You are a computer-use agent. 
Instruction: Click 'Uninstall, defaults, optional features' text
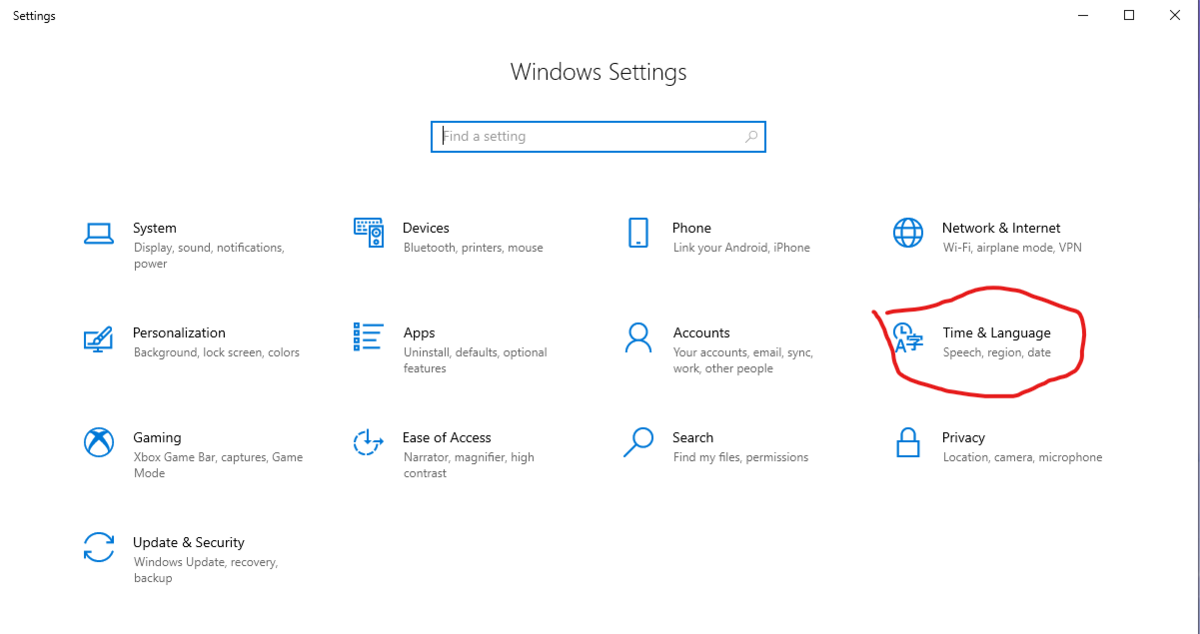[475, 361]
